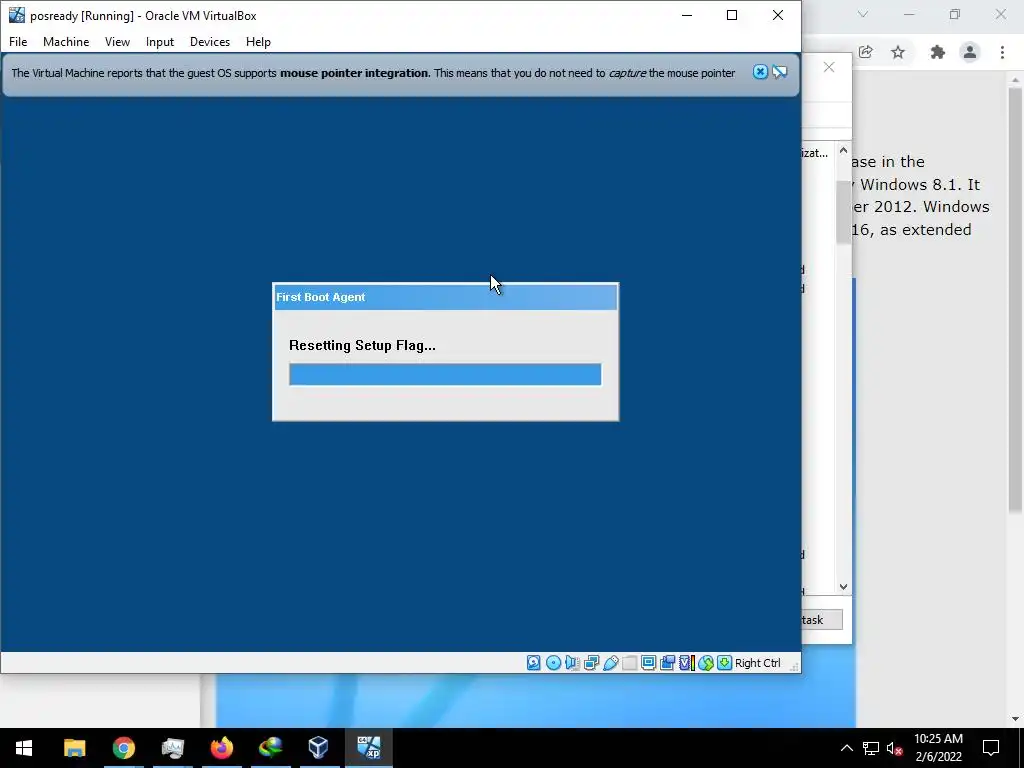
Task: Click the muted volume icon in tray
Action: (895, 748)
